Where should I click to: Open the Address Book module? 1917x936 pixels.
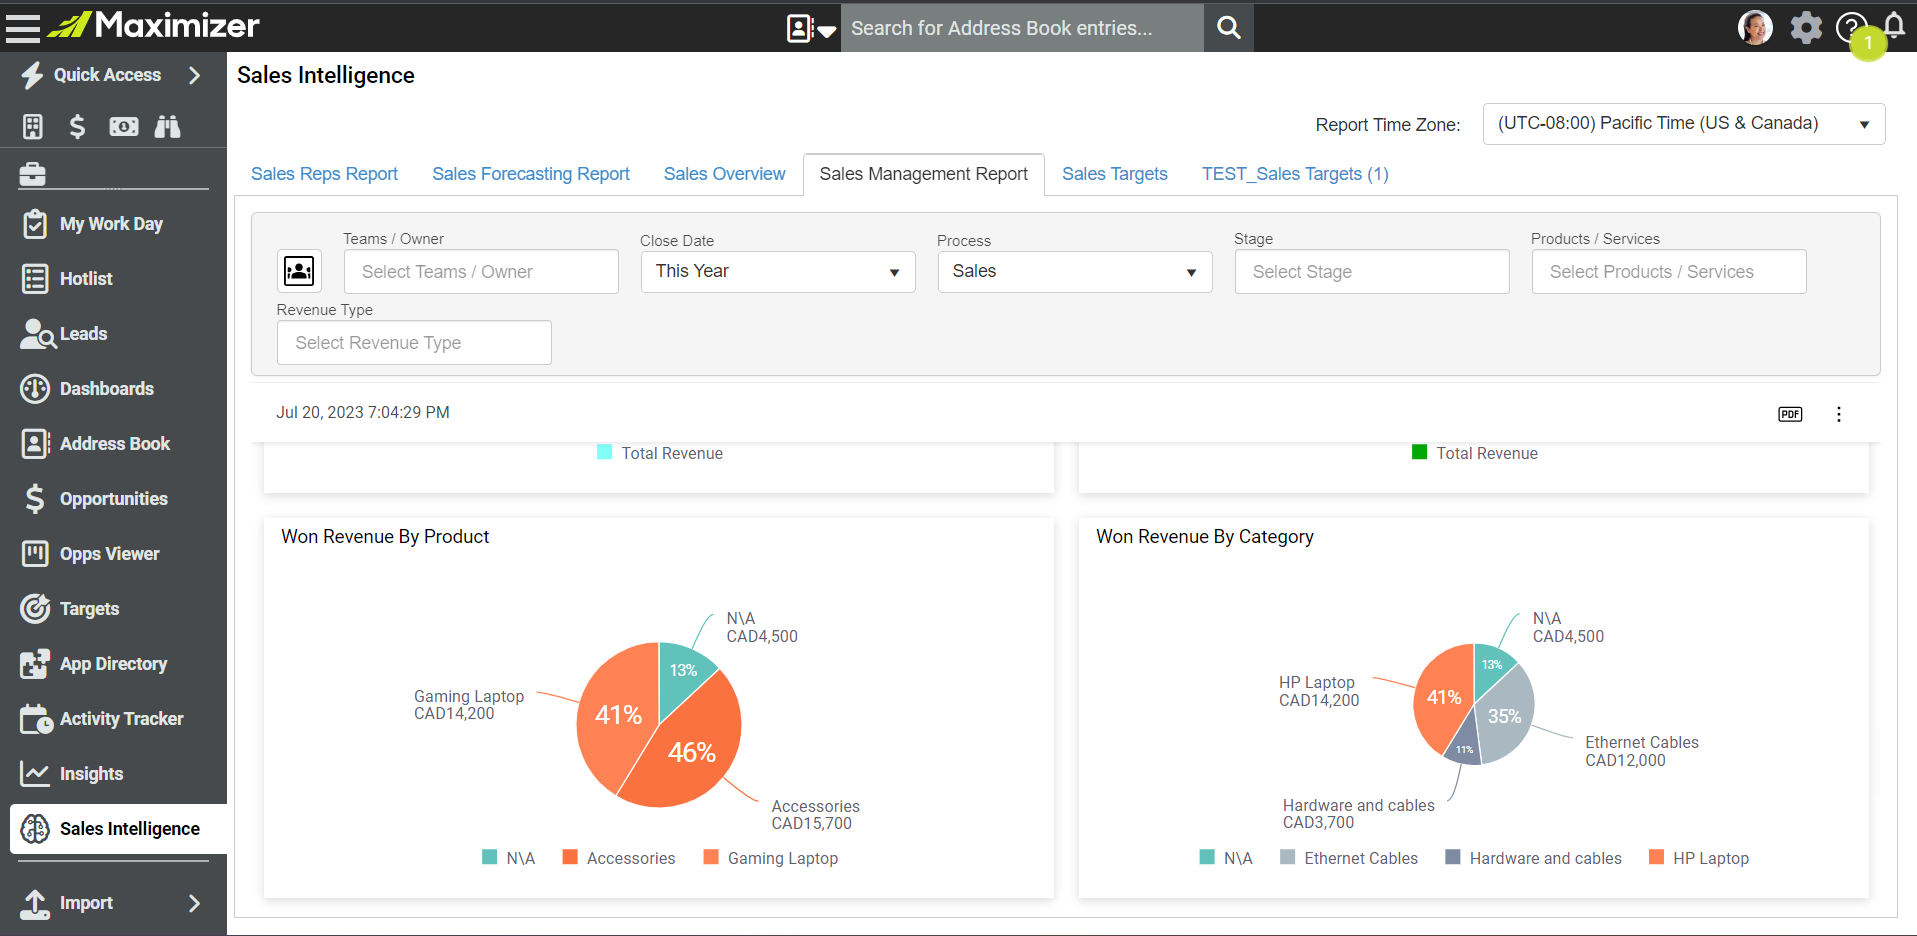115,444
